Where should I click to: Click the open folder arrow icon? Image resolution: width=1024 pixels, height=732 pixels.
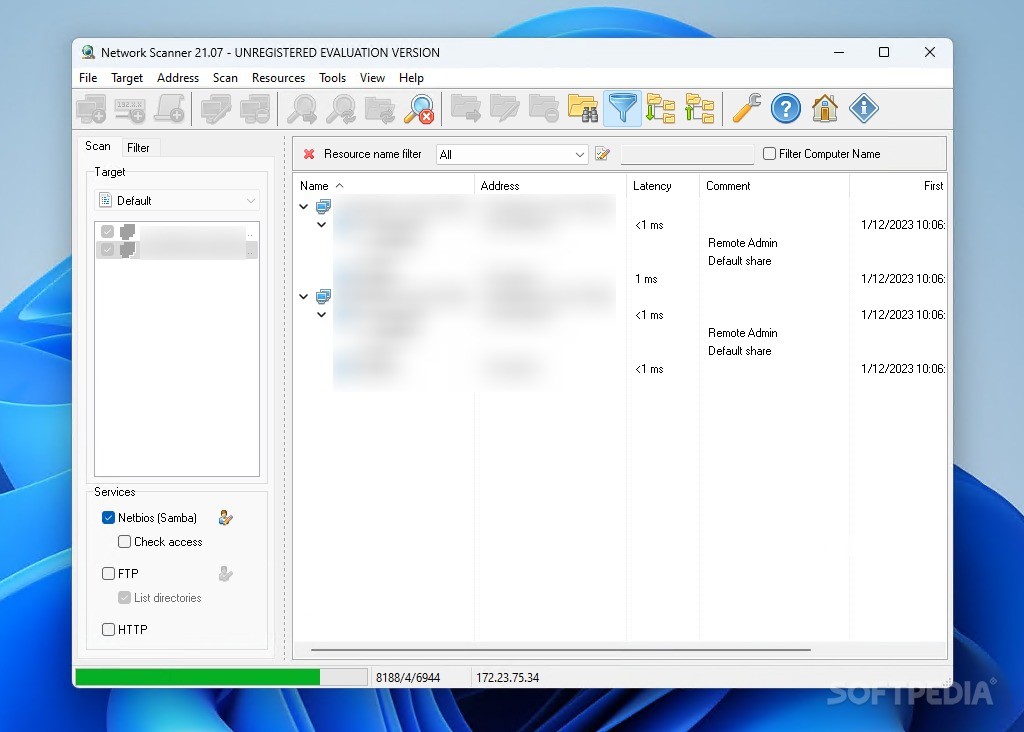click(466, 108)
